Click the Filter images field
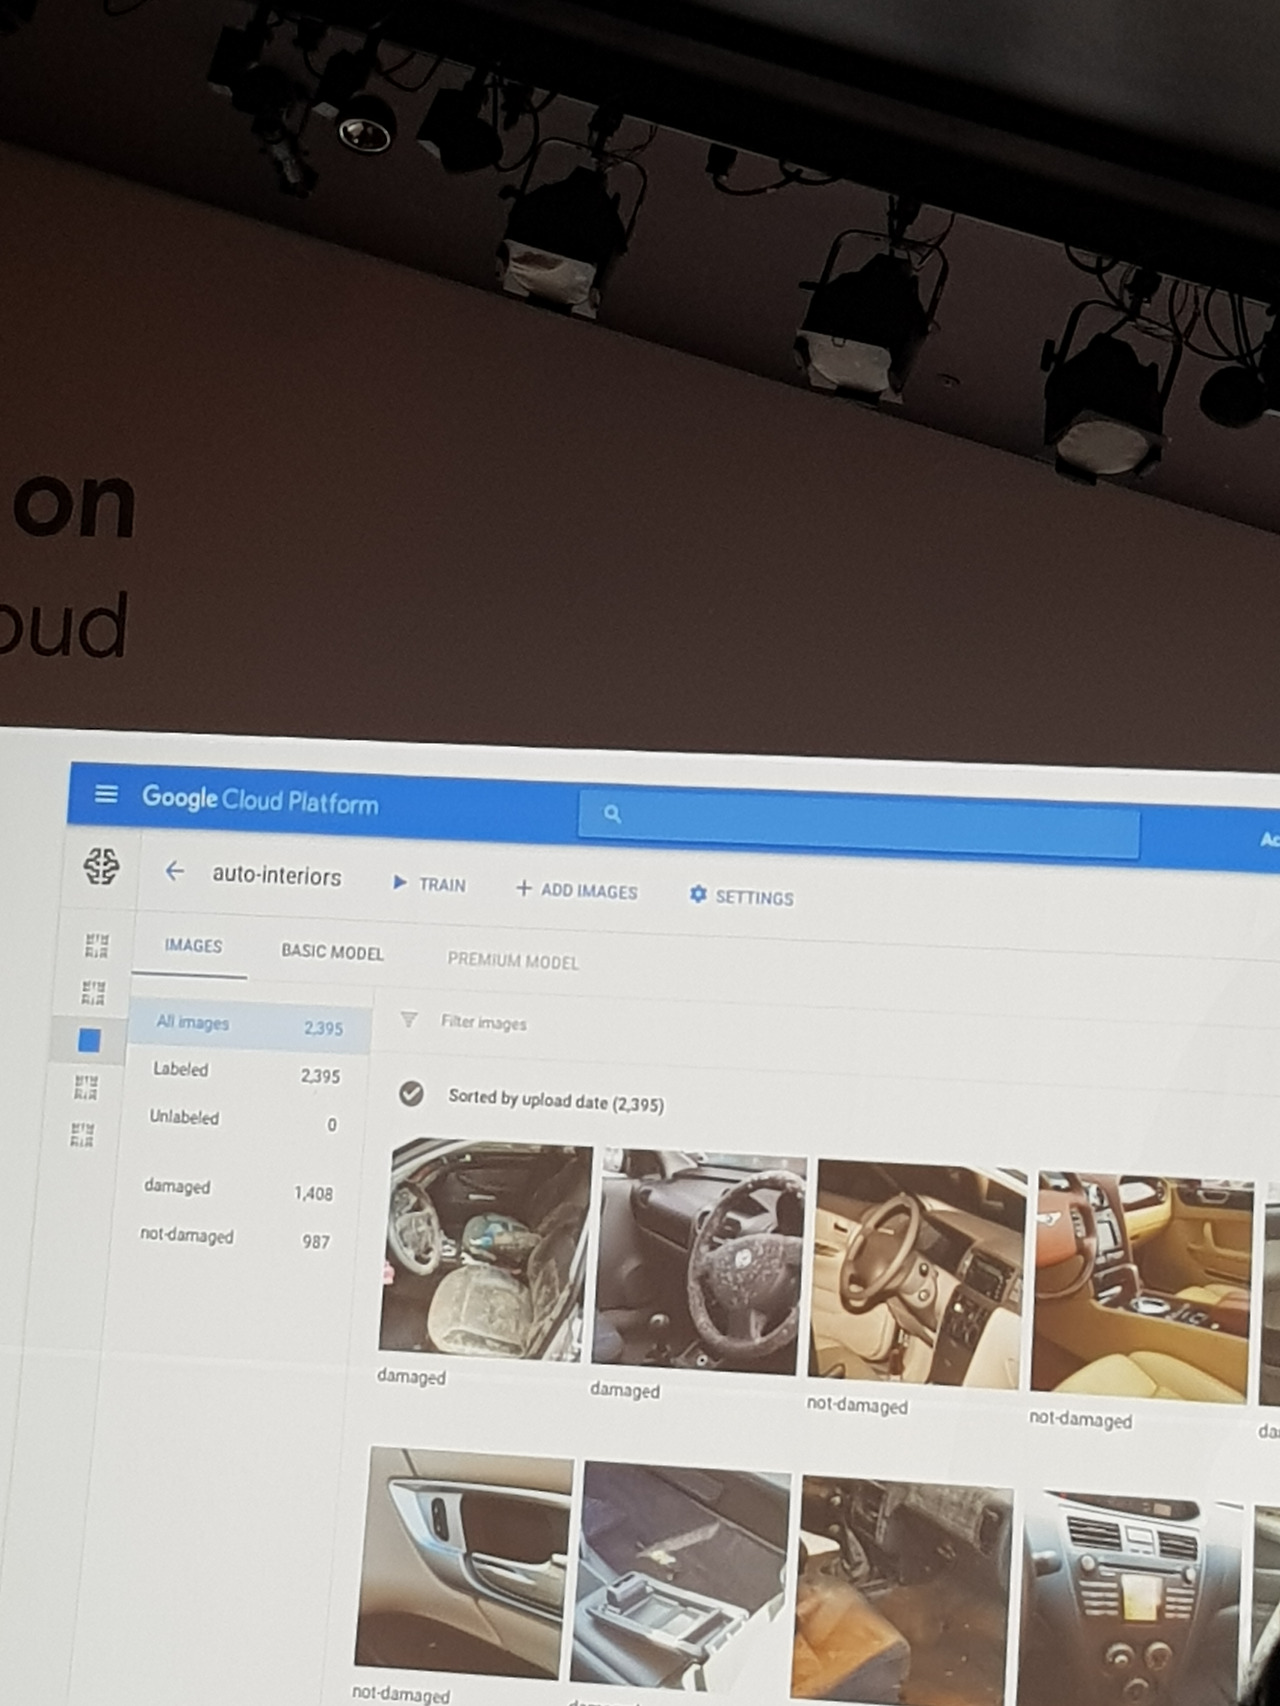The image size is (1280, 1706). pos(484,1023)
